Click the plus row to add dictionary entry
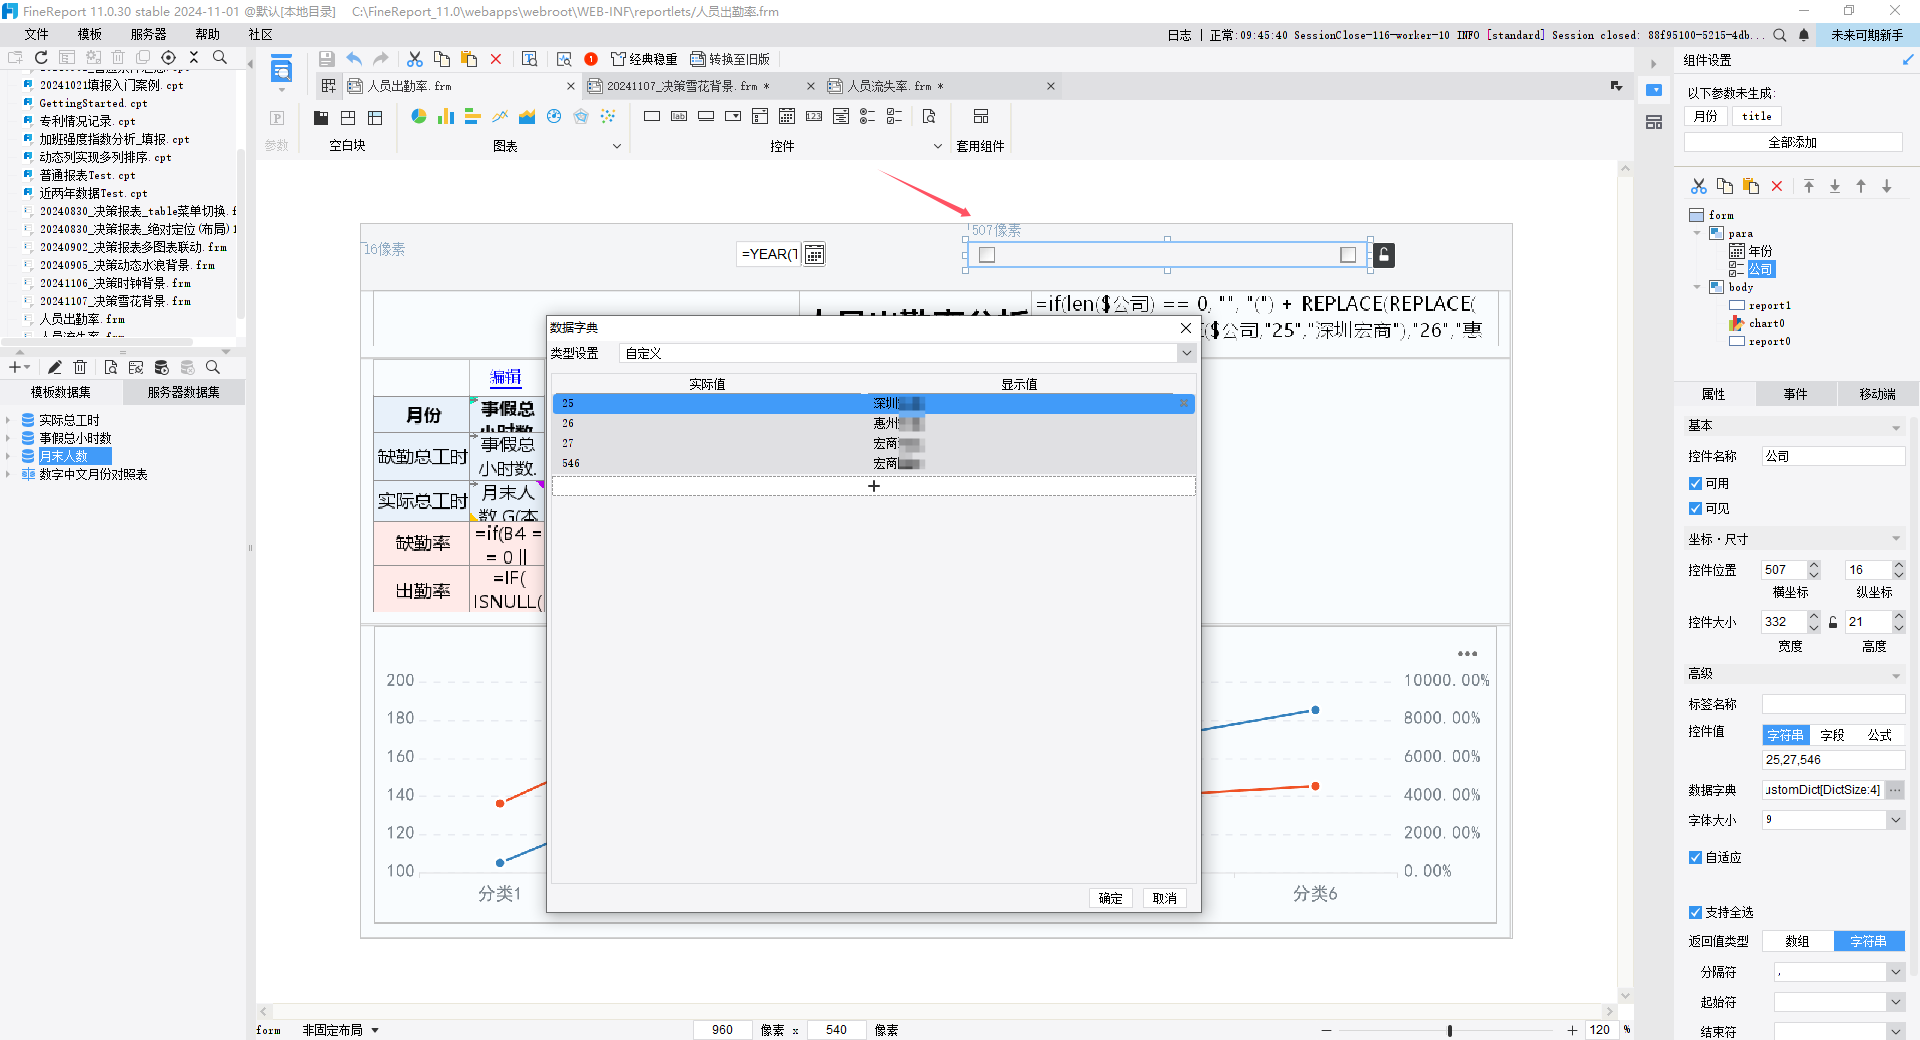The height and width of the screenshot is (1040, 1920). coord(873,486)
